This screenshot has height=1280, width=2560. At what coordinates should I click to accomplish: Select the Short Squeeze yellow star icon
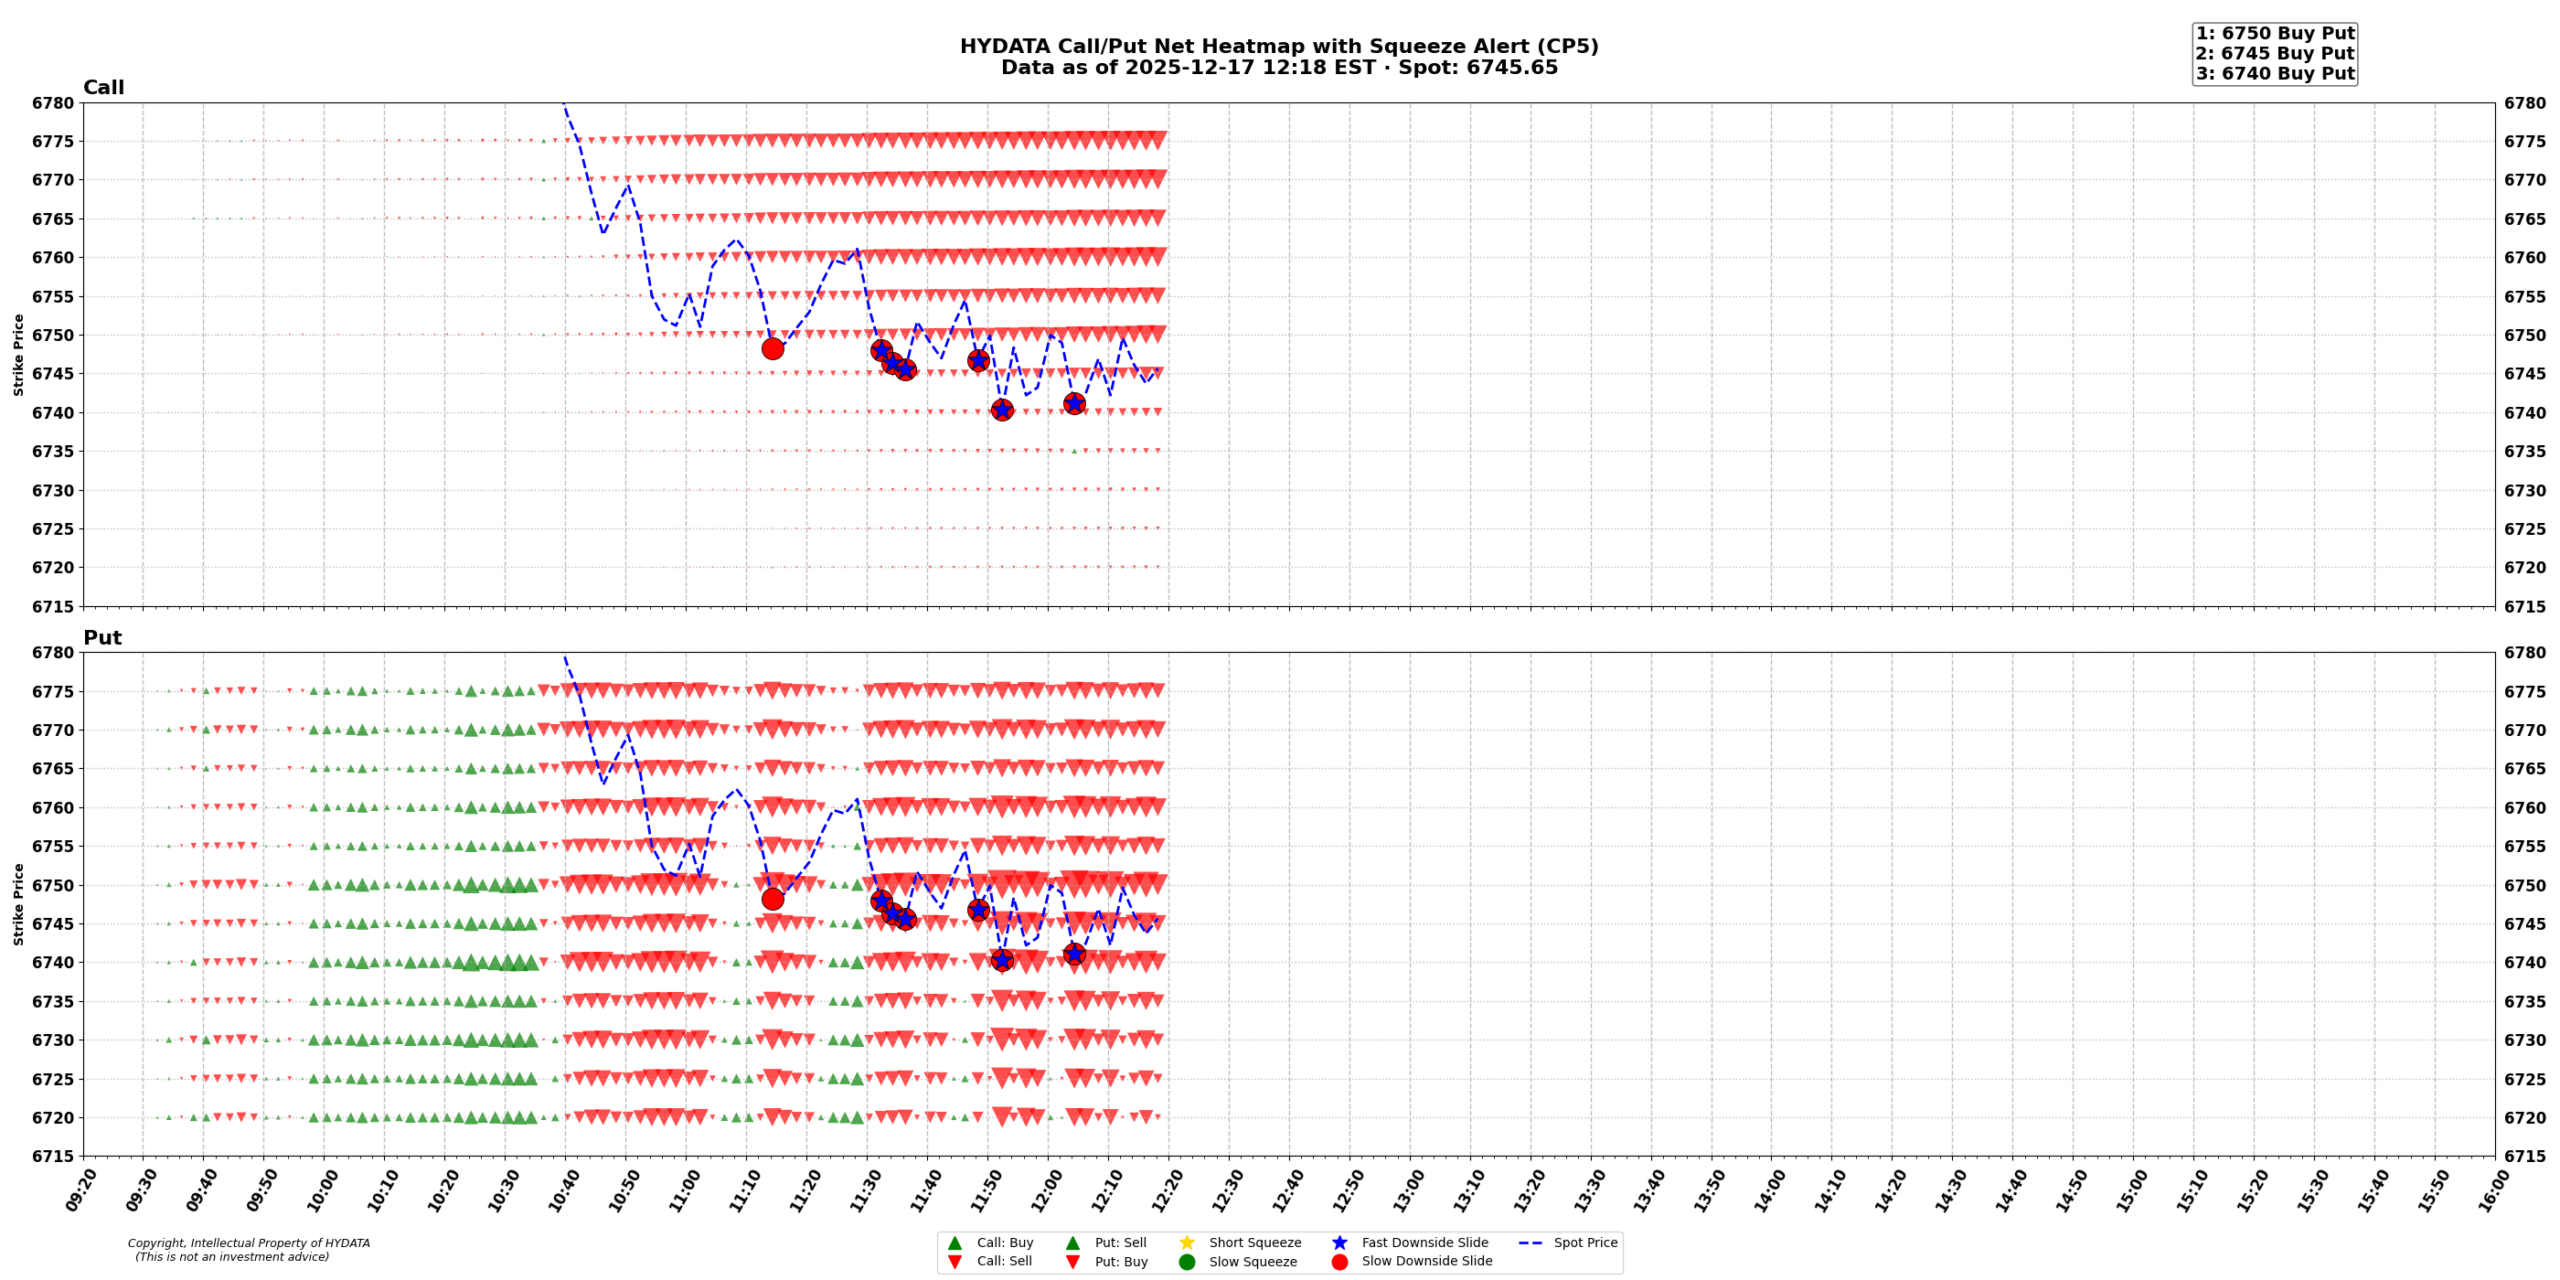pos(1187,1242)
